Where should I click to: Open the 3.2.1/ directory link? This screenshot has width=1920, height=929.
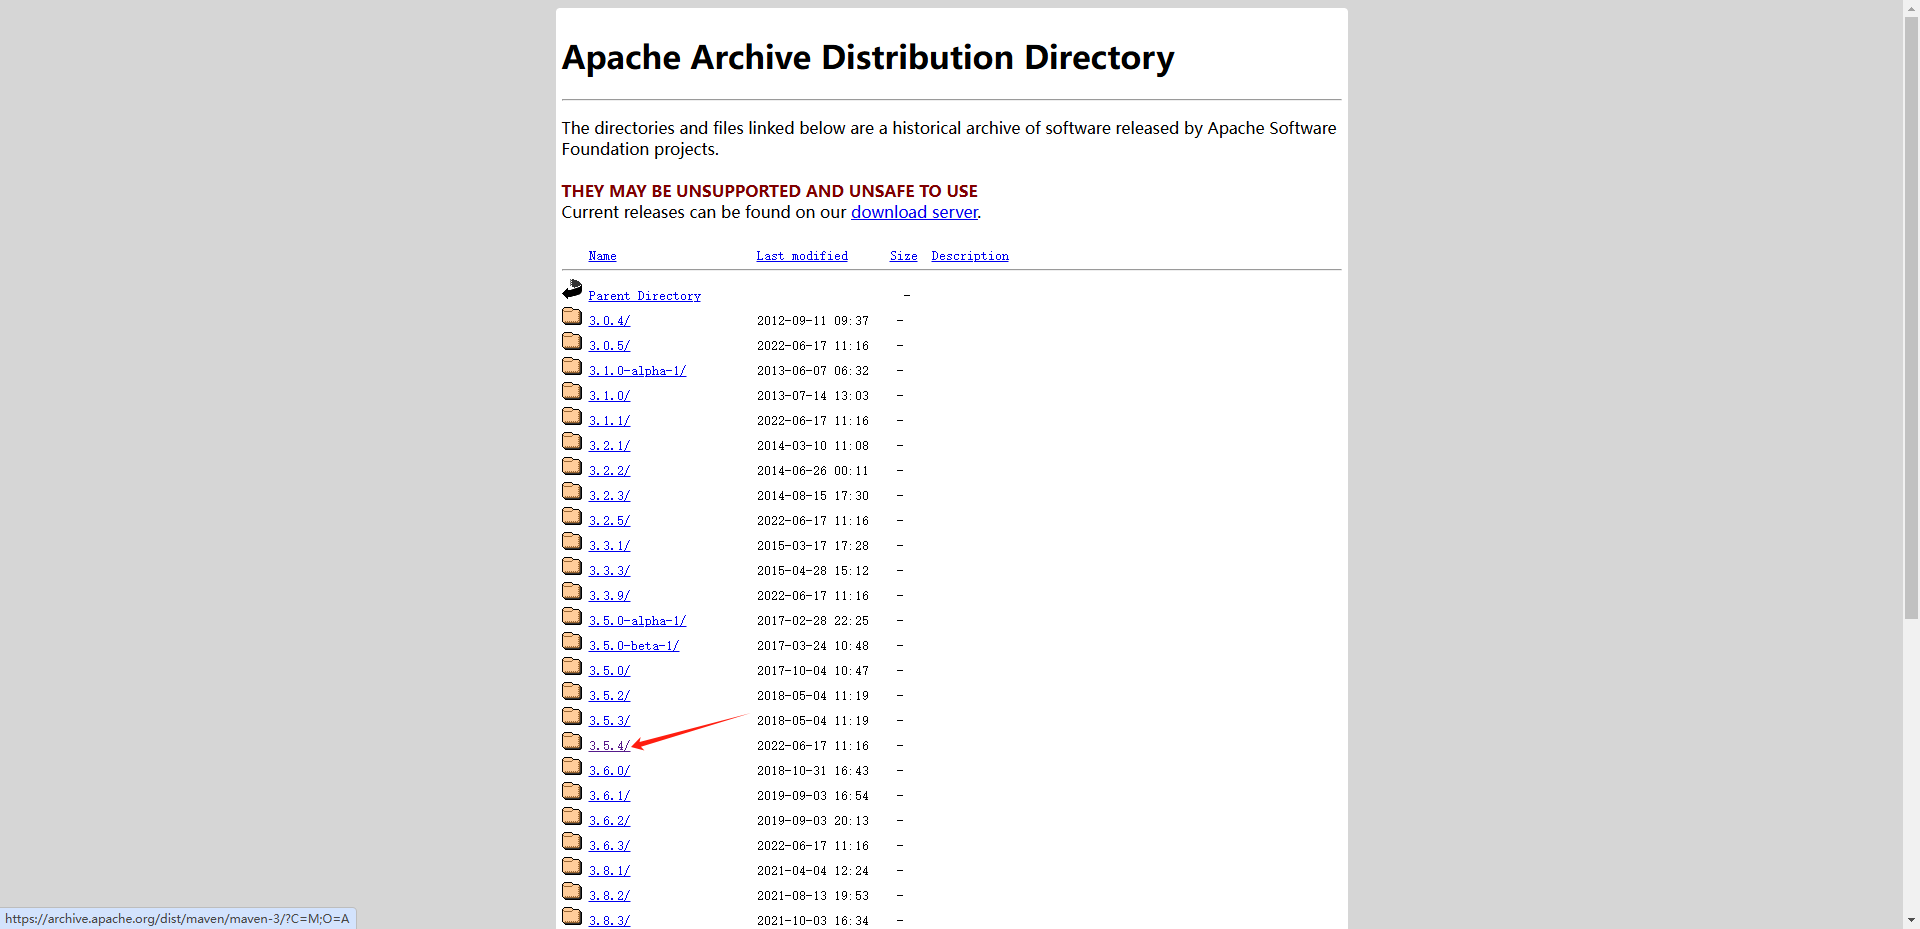[609, 446]
